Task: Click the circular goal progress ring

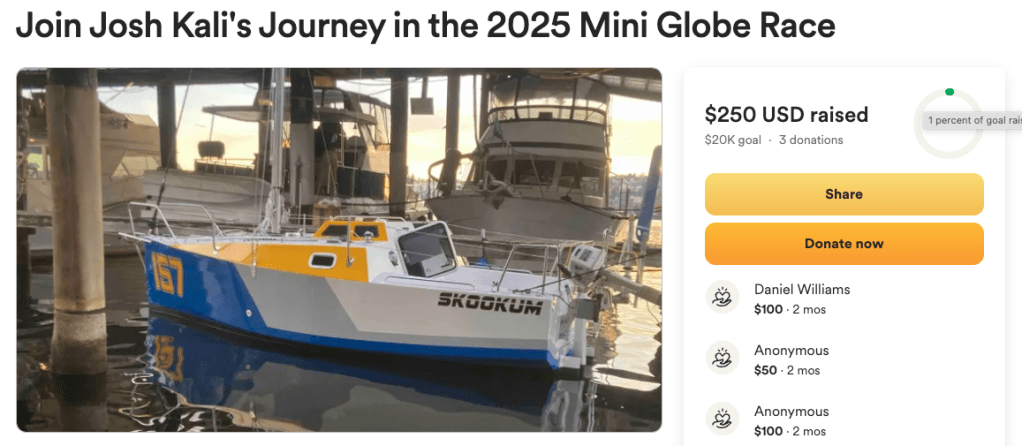Action: 947,125
